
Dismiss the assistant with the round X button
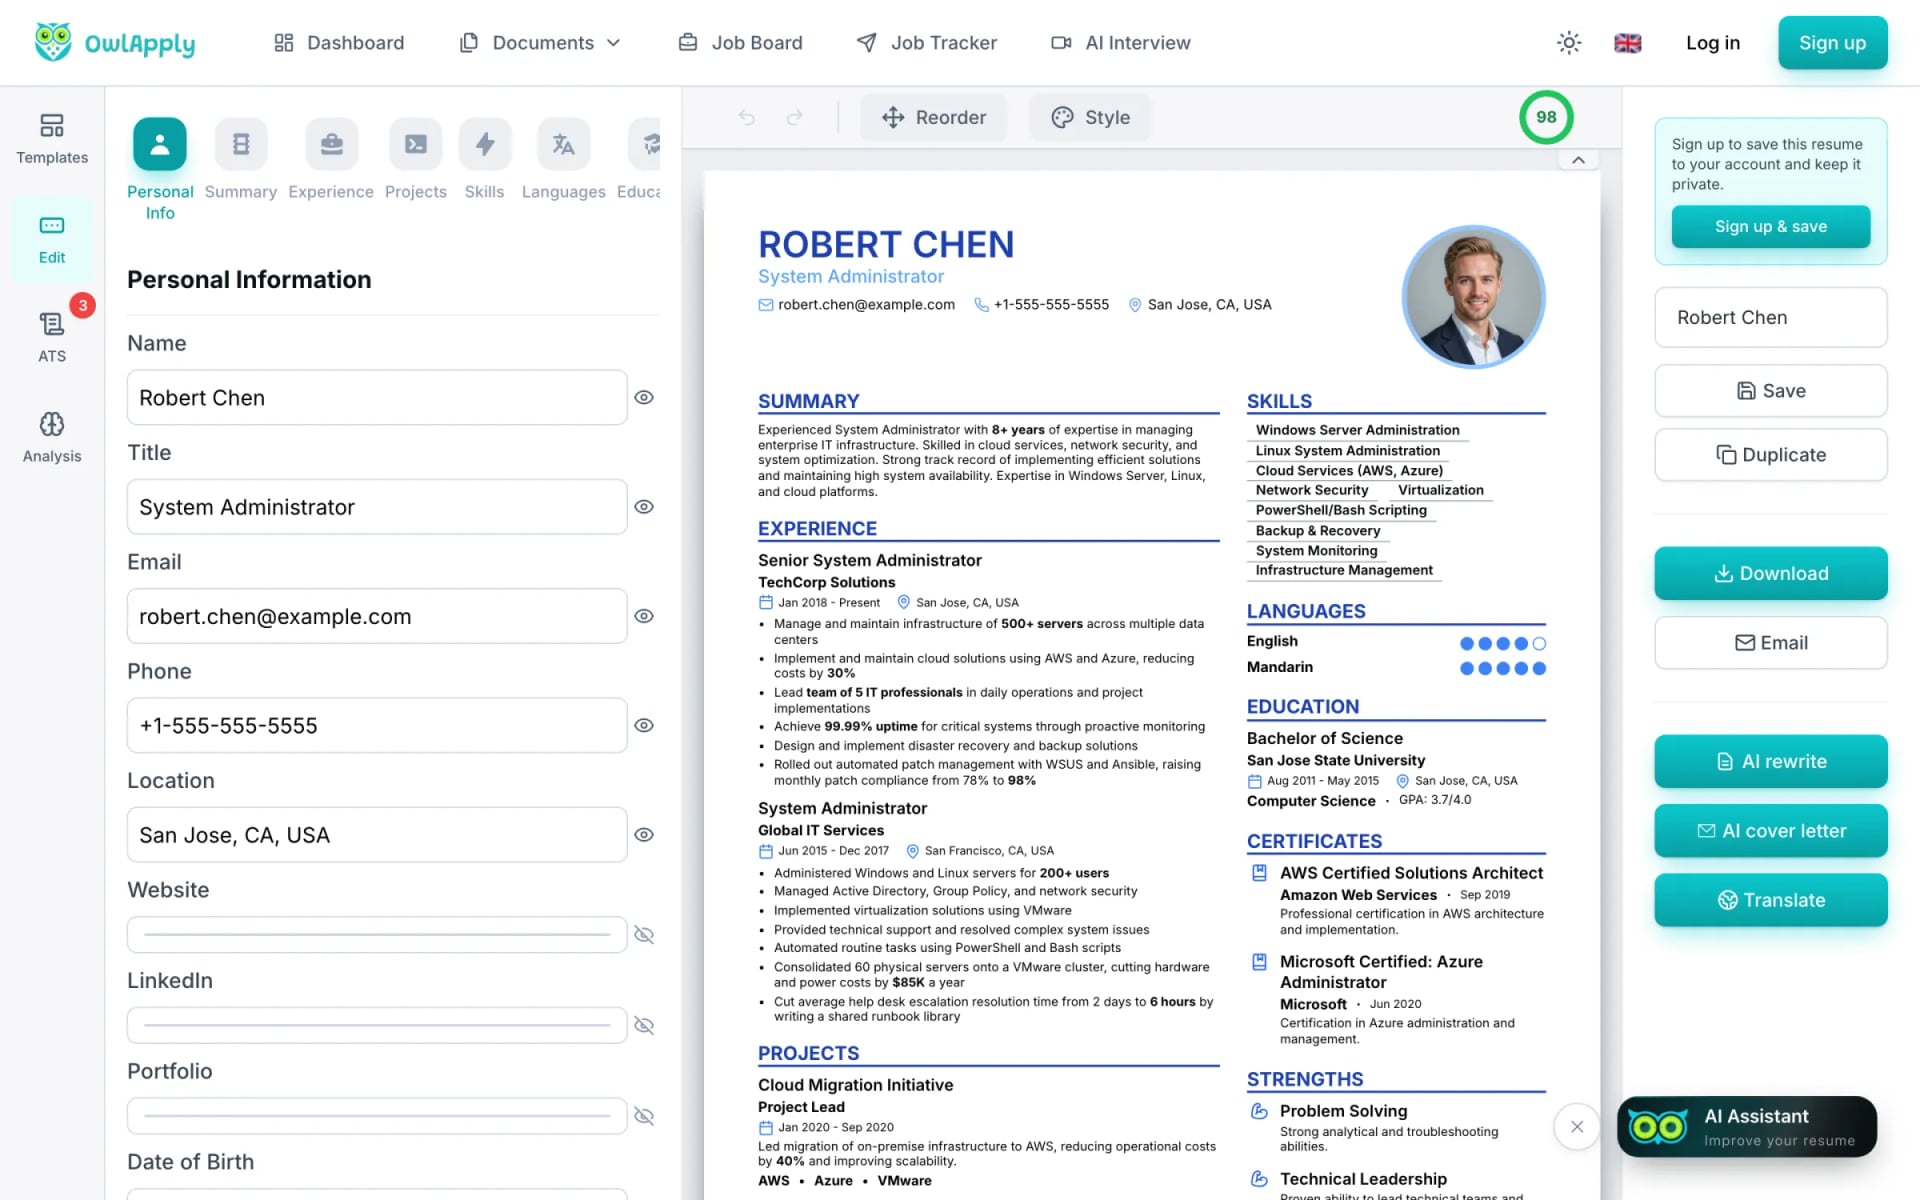pos(1577,1127)
